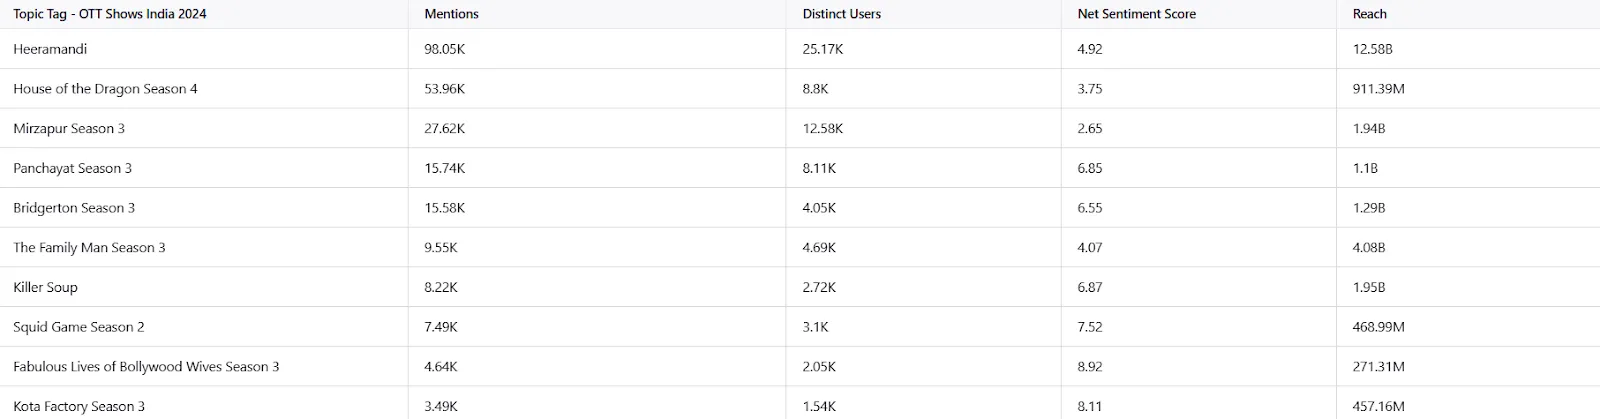Screen dimensions: 1600x419
Task: Click the Distinct Users column header
Action: pos(841,14)
